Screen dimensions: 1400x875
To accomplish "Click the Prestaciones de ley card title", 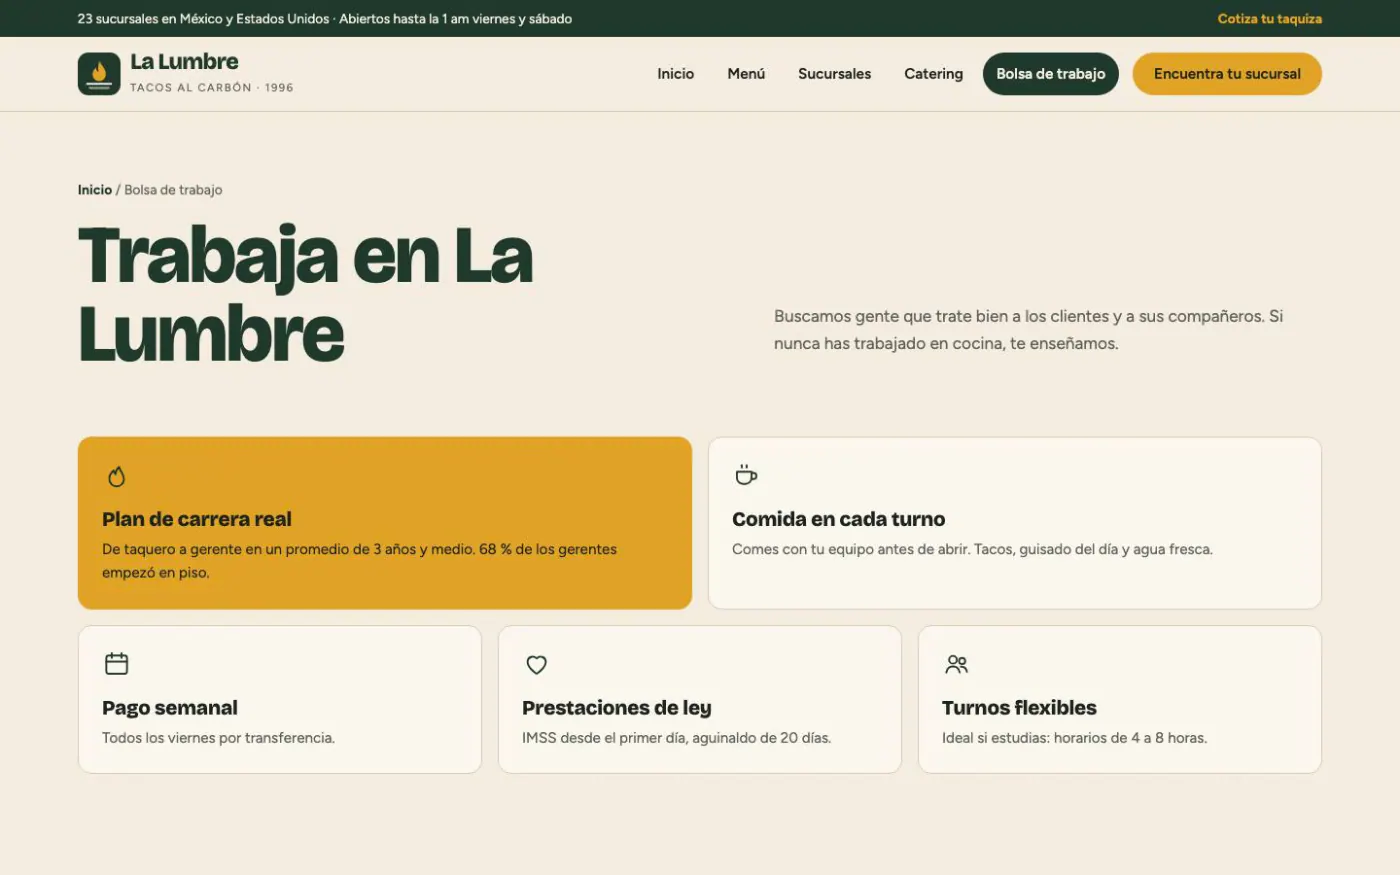I will [x=617, y=708].
